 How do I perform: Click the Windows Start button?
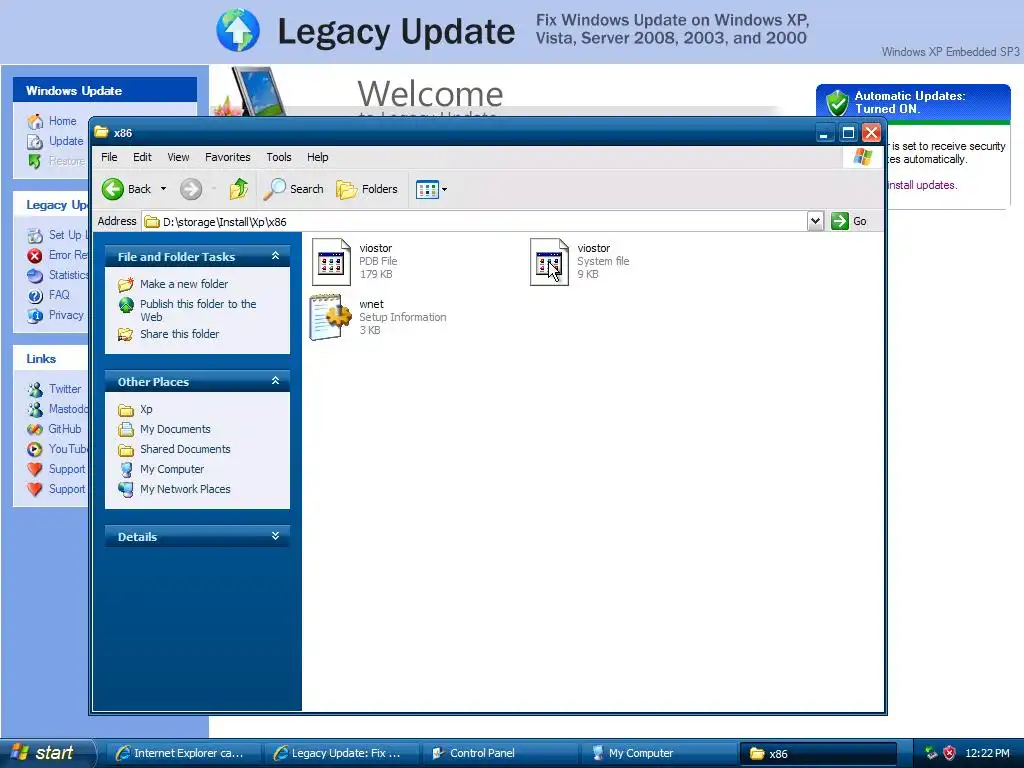tap(47, 753)
